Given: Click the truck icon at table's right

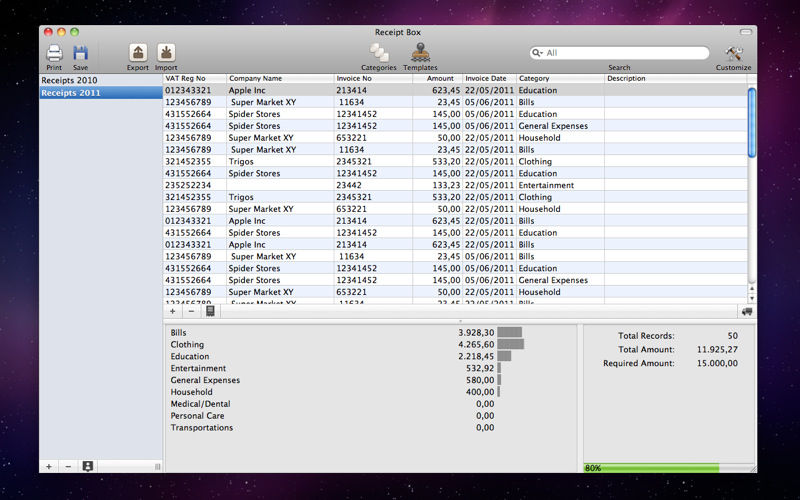Looking at the screenshot, I should [747, 311].
